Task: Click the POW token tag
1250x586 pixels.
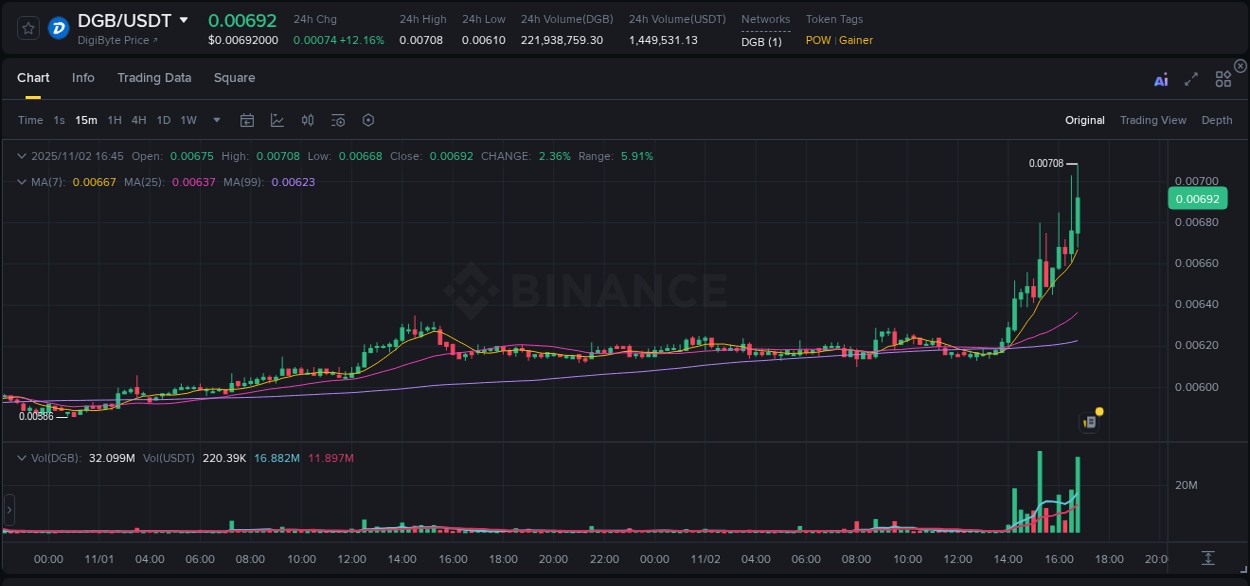Action: pos(819,40)
